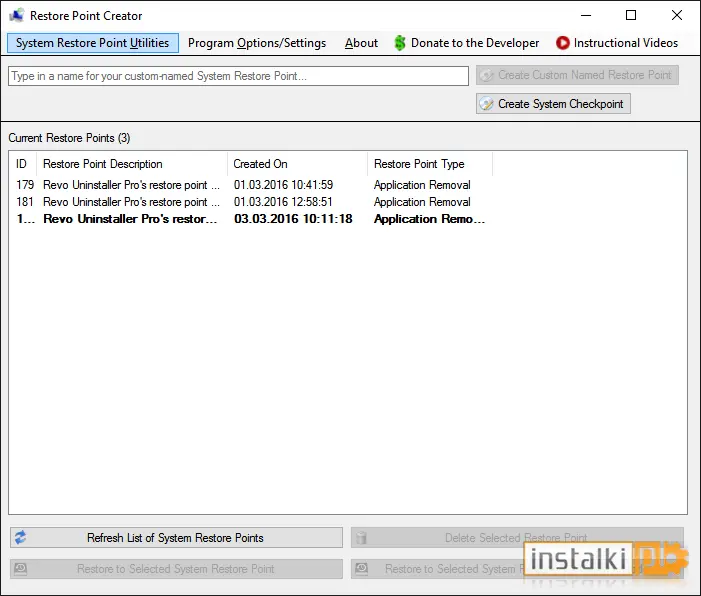Click the green dollar donate icon
Screen dimensions: 701x596
[400, 43]
